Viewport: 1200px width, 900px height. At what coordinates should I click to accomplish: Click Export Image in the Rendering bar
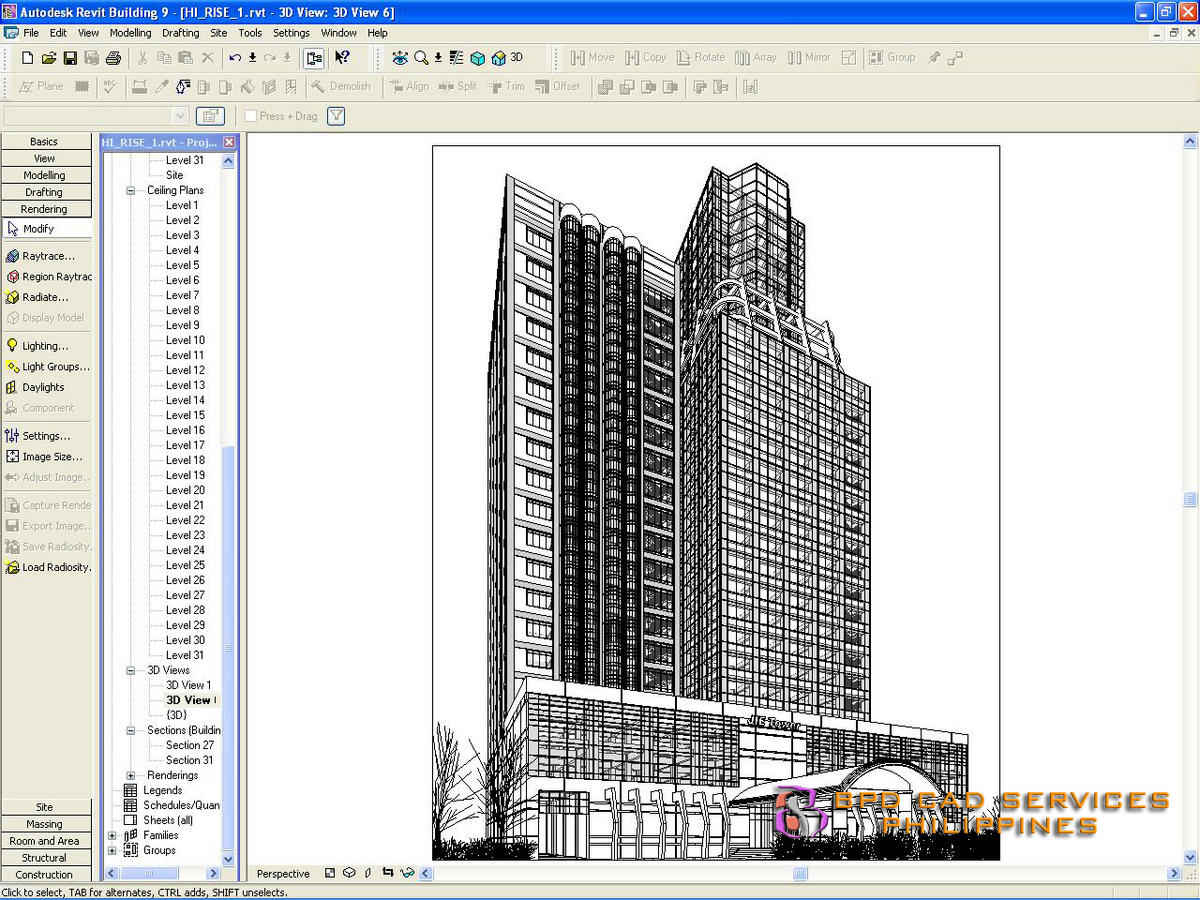tap(47, 526)
